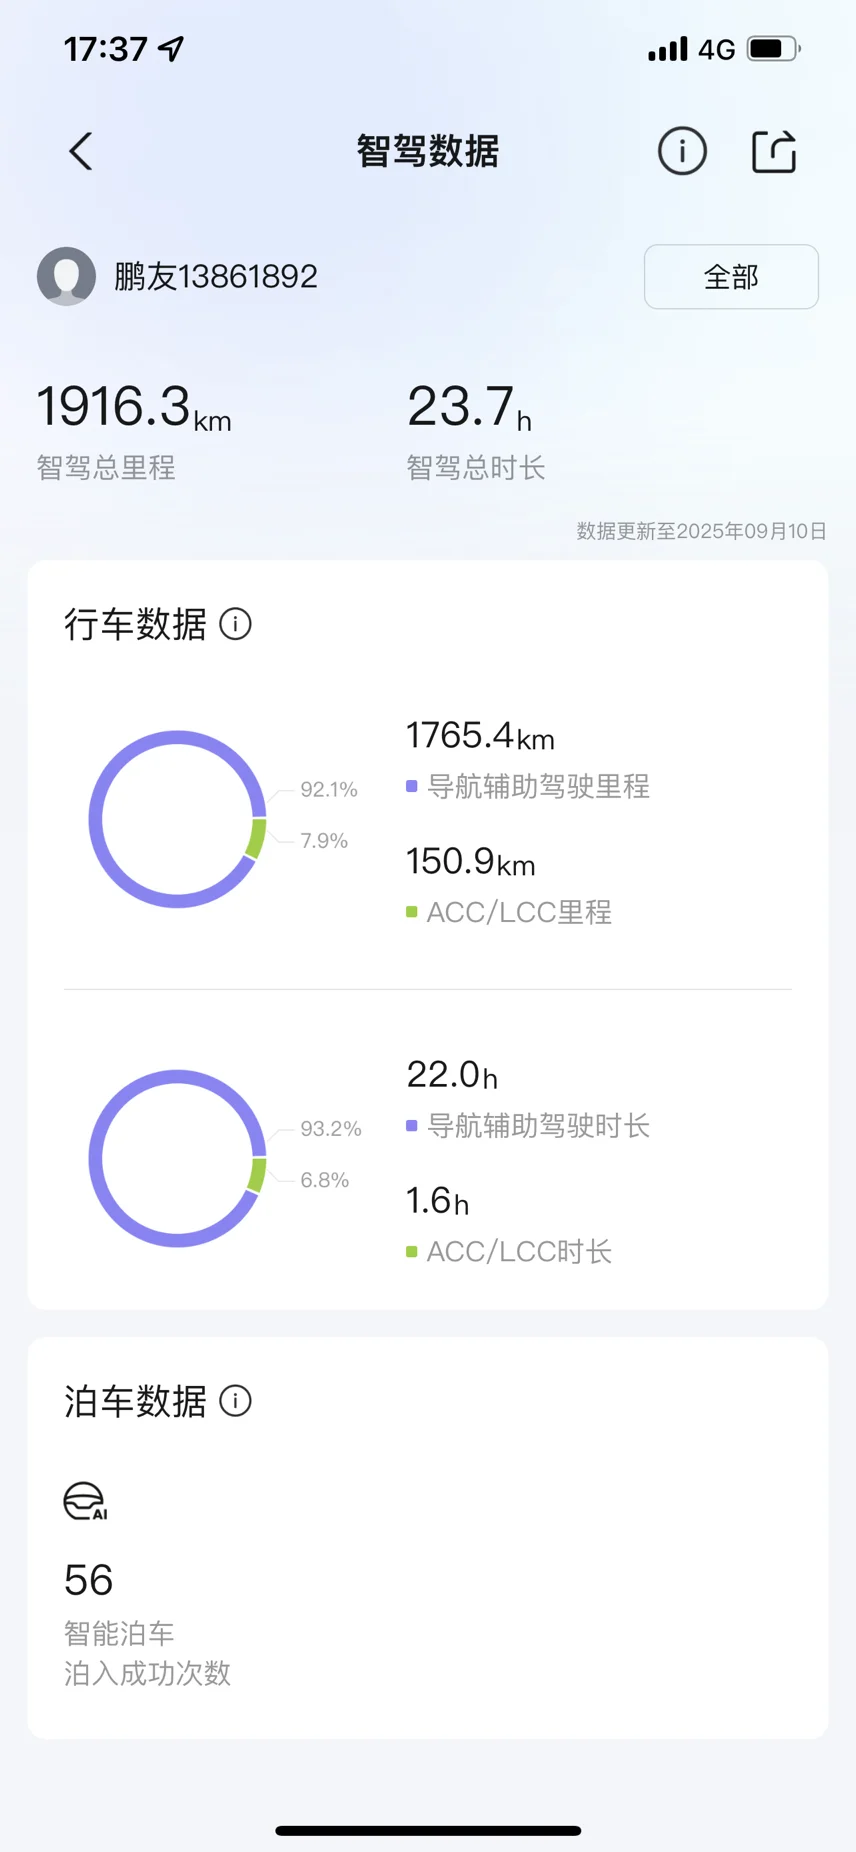856x1852 pixels.
Task: Tap the 56 successful parking count
Action: click(x=89, y=1580)
